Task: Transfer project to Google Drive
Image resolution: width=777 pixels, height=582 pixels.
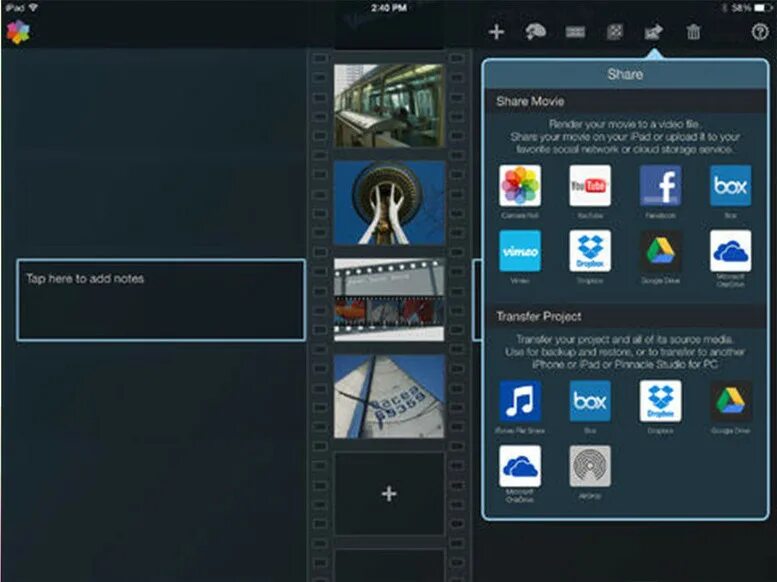Action: click(x=730, y=401)
